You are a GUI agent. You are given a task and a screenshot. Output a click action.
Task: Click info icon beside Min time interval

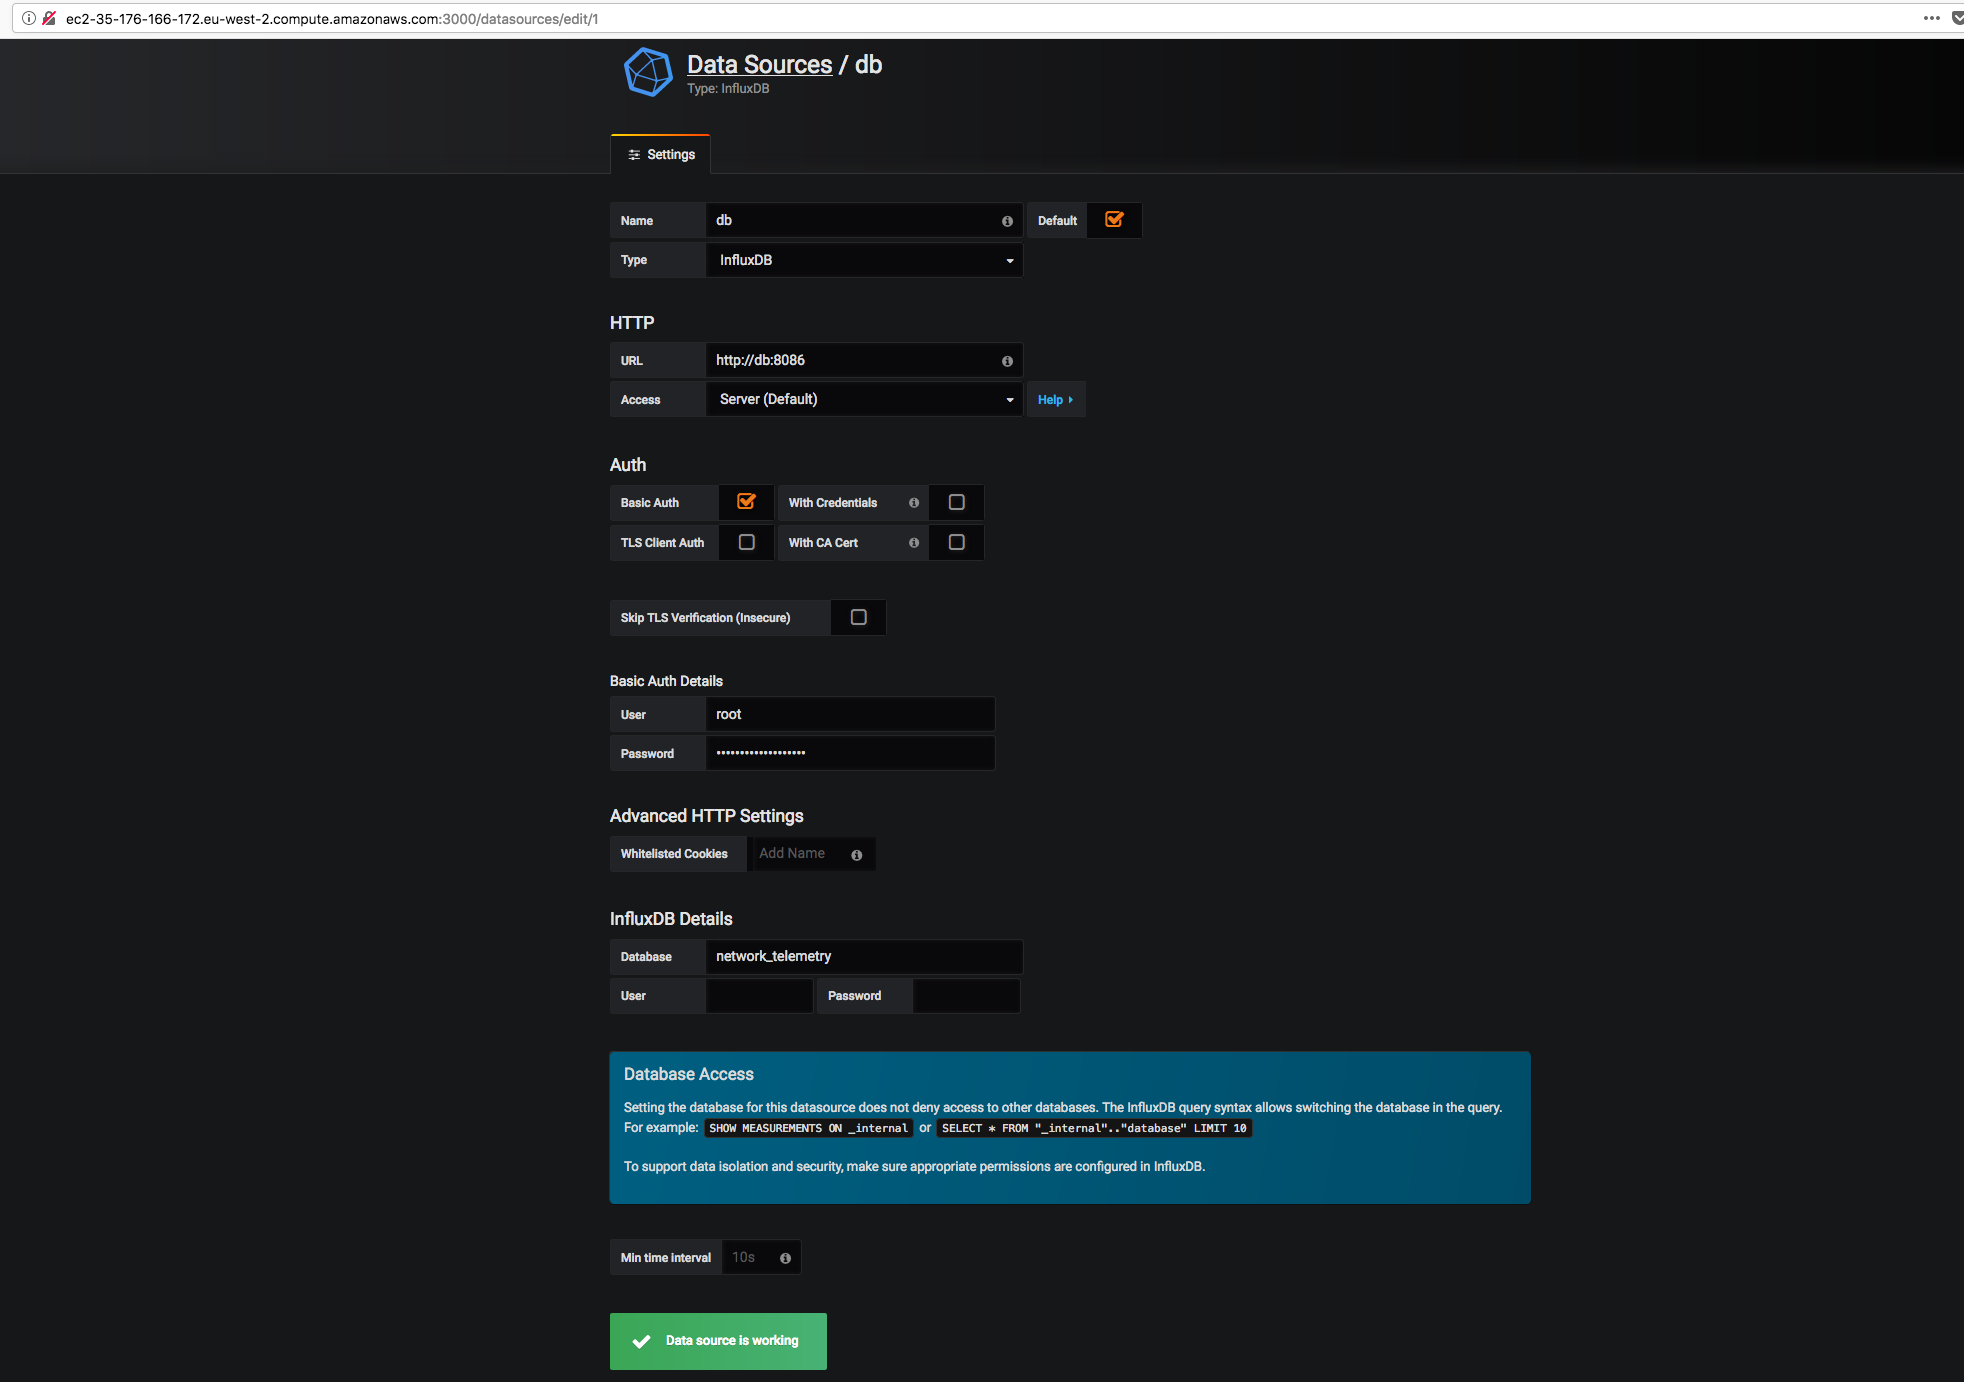coord(785,1259)
